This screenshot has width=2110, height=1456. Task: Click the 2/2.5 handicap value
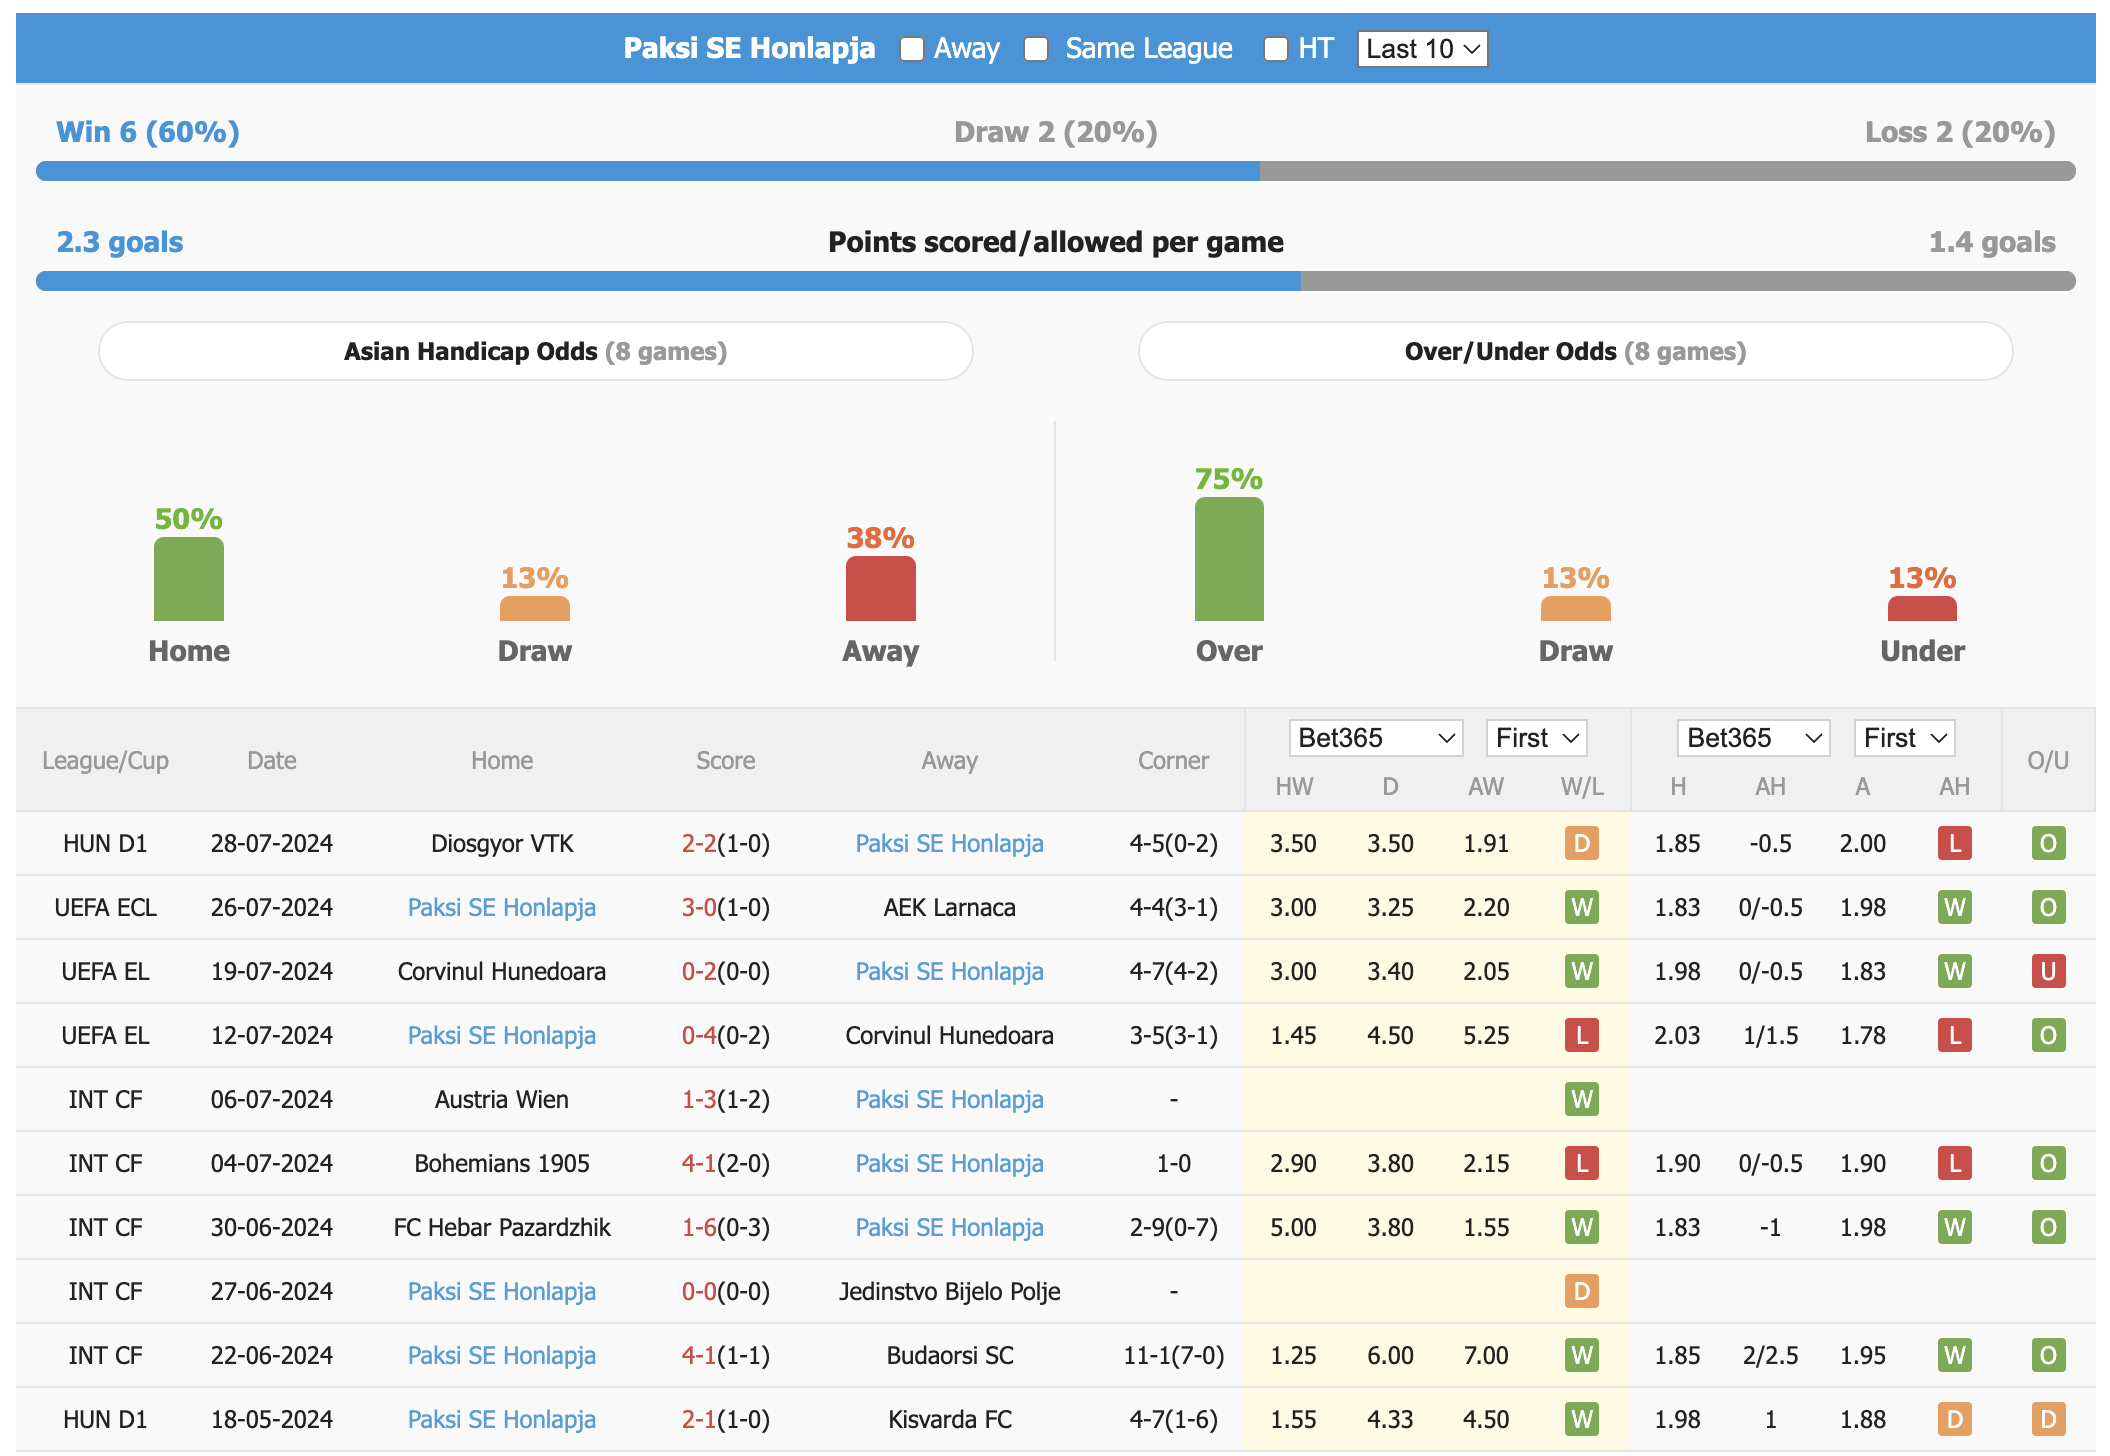click(x=1770, y=1355)
